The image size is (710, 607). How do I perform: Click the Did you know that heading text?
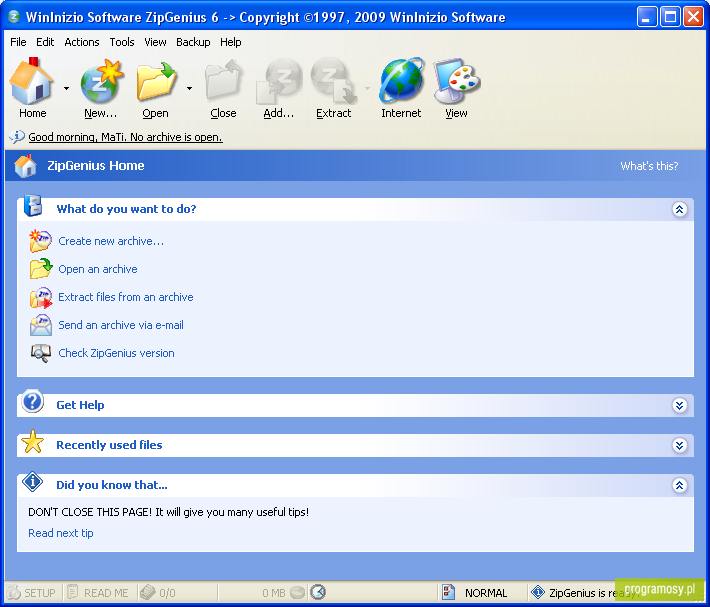coord(112,485)
